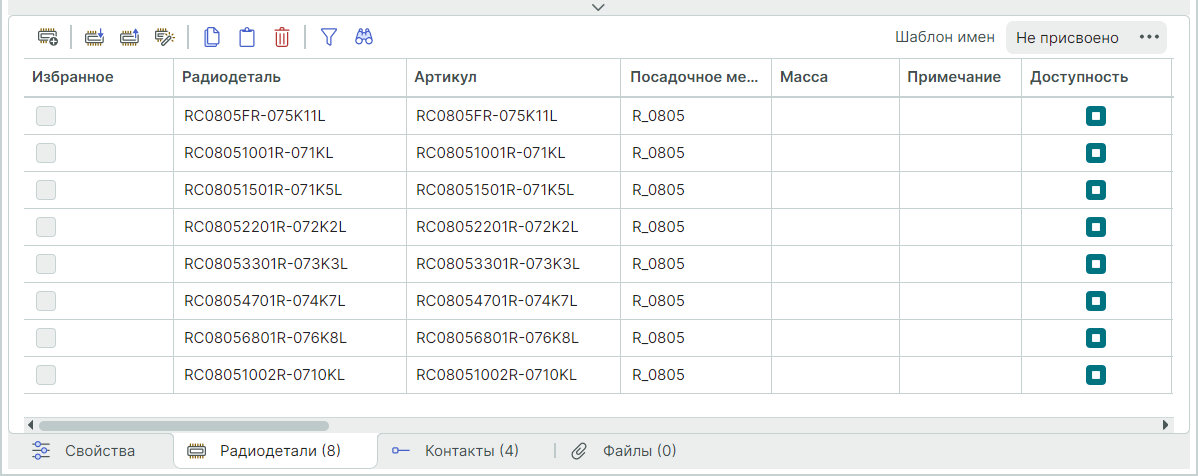Paste from the clipboard icon
Viewport: 1198px width, 476px height.
247,37
